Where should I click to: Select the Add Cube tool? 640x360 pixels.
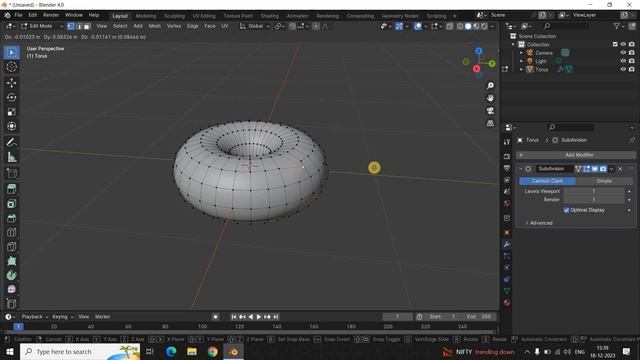click(x=11, y=173)
